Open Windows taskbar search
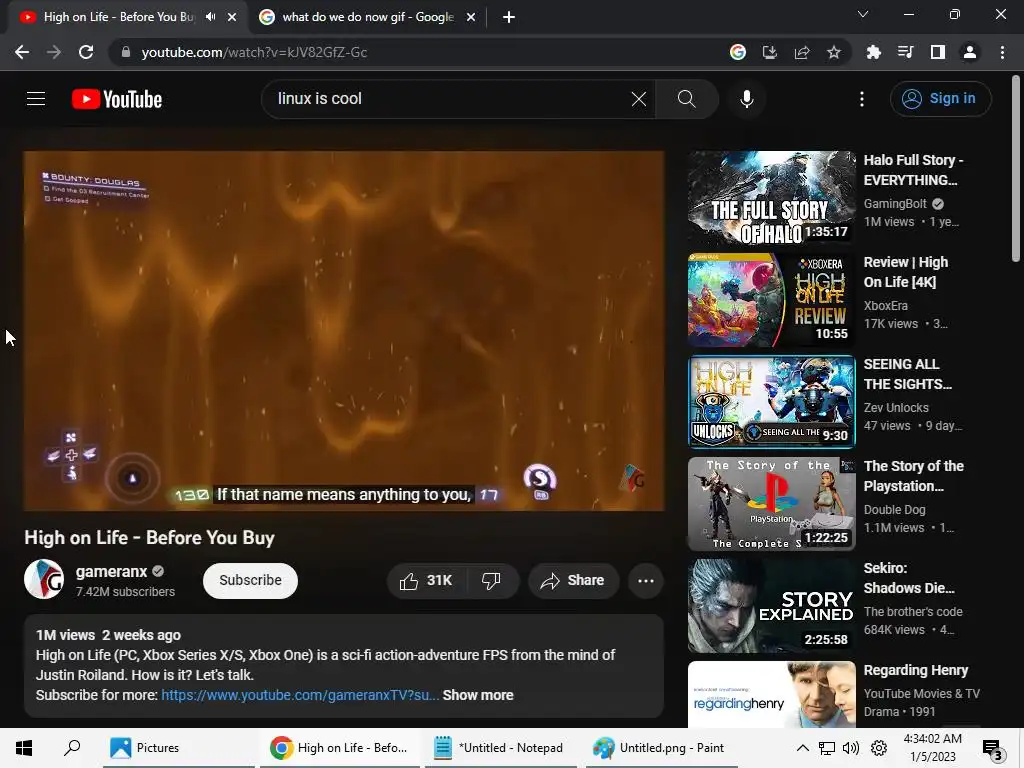 (x=72, y=748)
